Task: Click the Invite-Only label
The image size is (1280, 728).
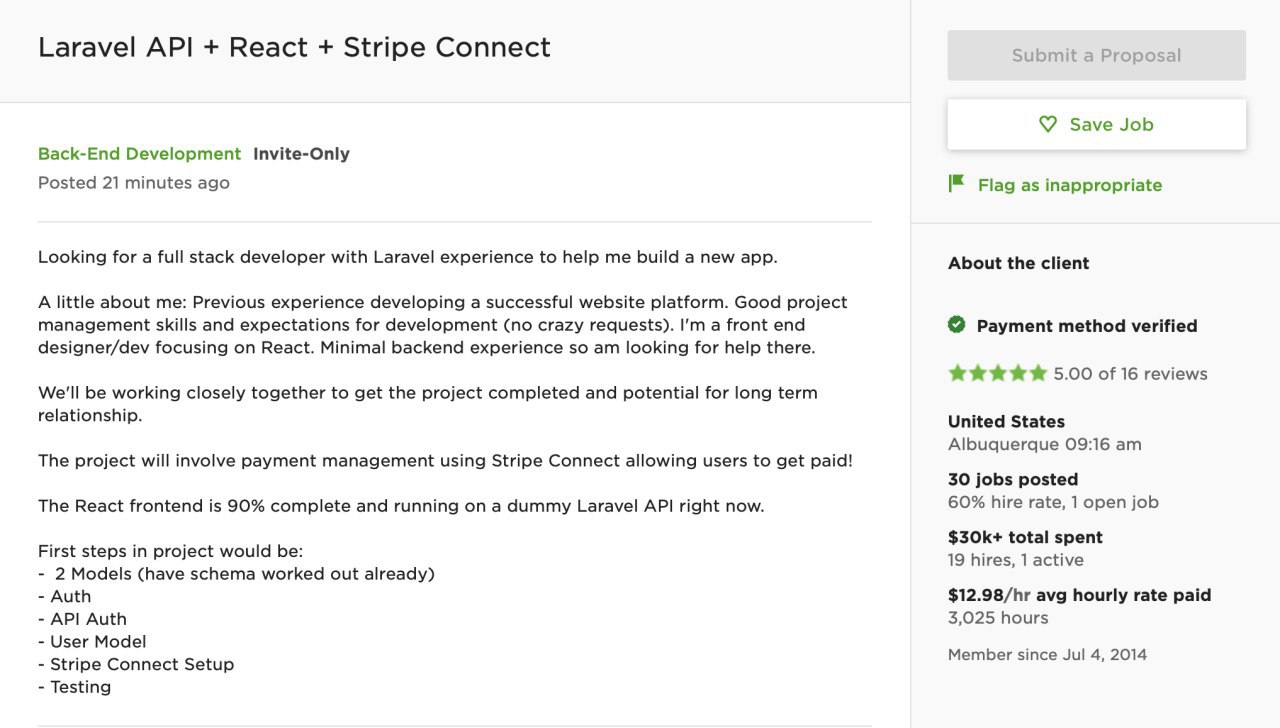Action: pyautogui.click(x=301, y=154)
